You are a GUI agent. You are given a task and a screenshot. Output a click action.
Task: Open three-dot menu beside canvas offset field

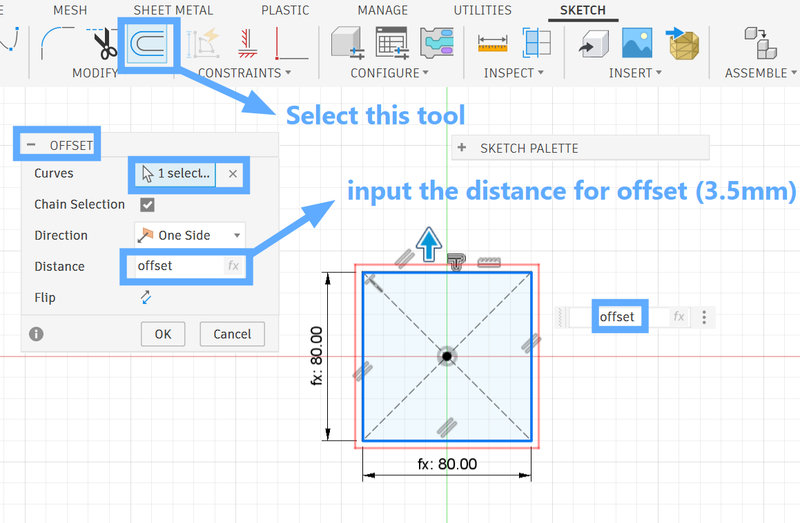(x=704, y=317)
